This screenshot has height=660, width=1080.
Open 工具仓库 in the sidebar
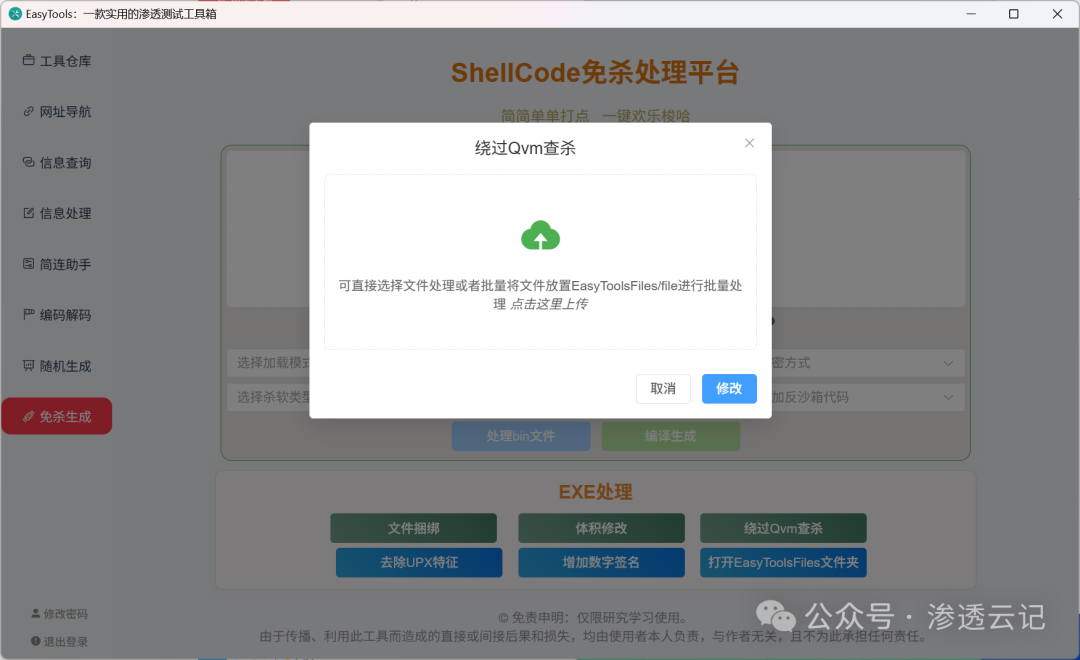point(56,61)
